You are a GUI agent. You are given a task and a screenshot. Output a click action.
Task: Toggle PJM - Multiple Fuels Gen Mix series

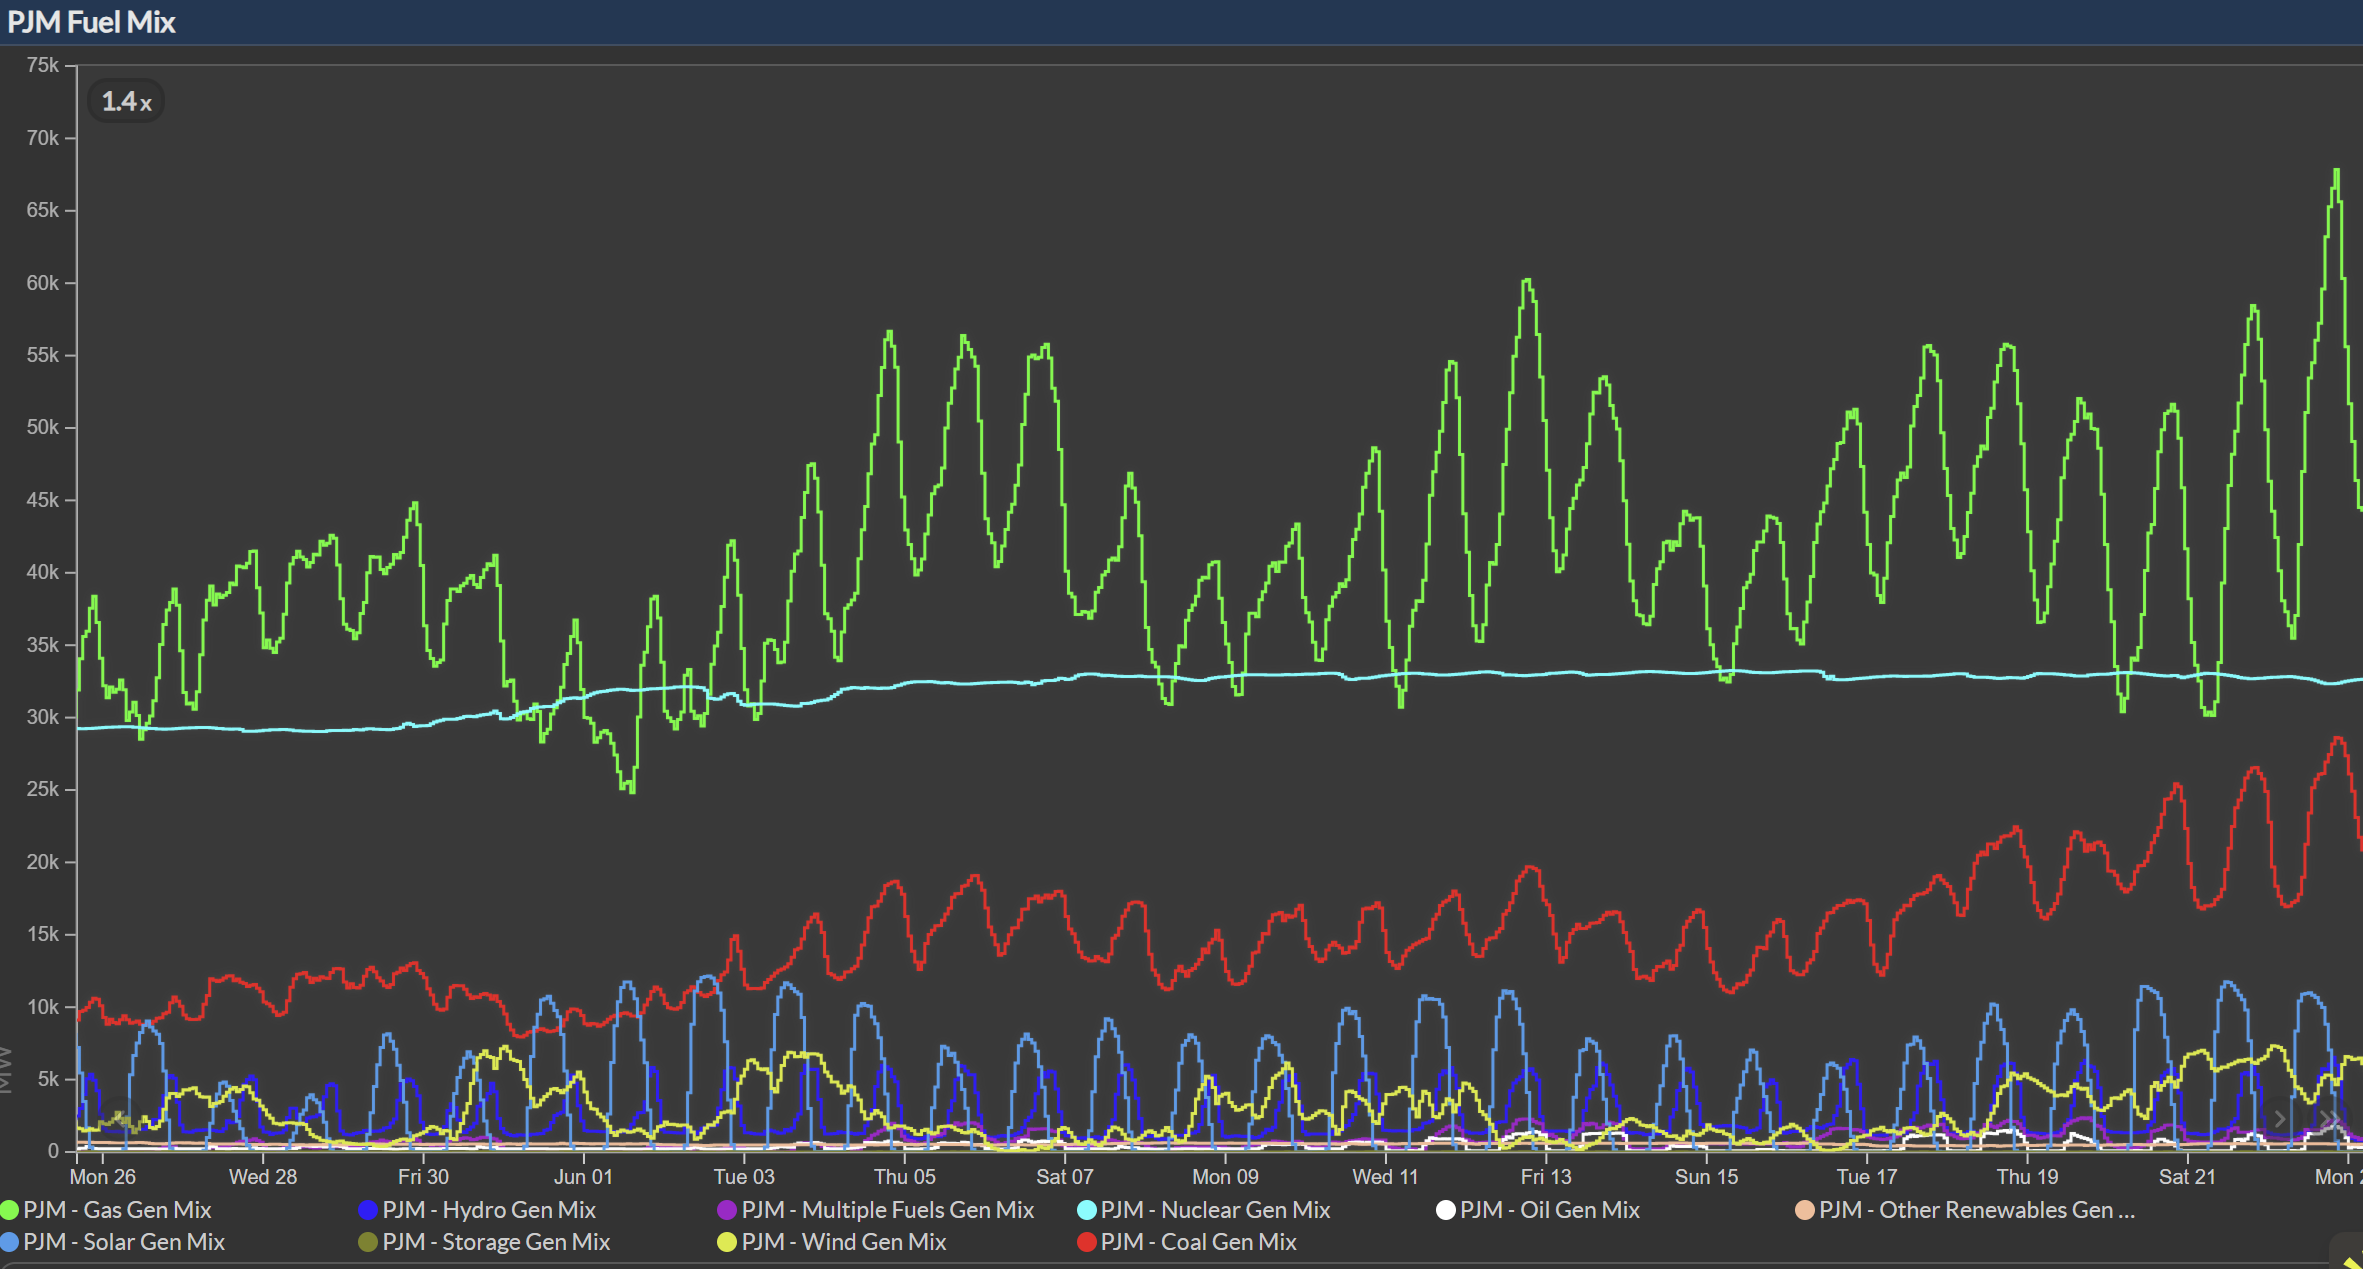876,1210
